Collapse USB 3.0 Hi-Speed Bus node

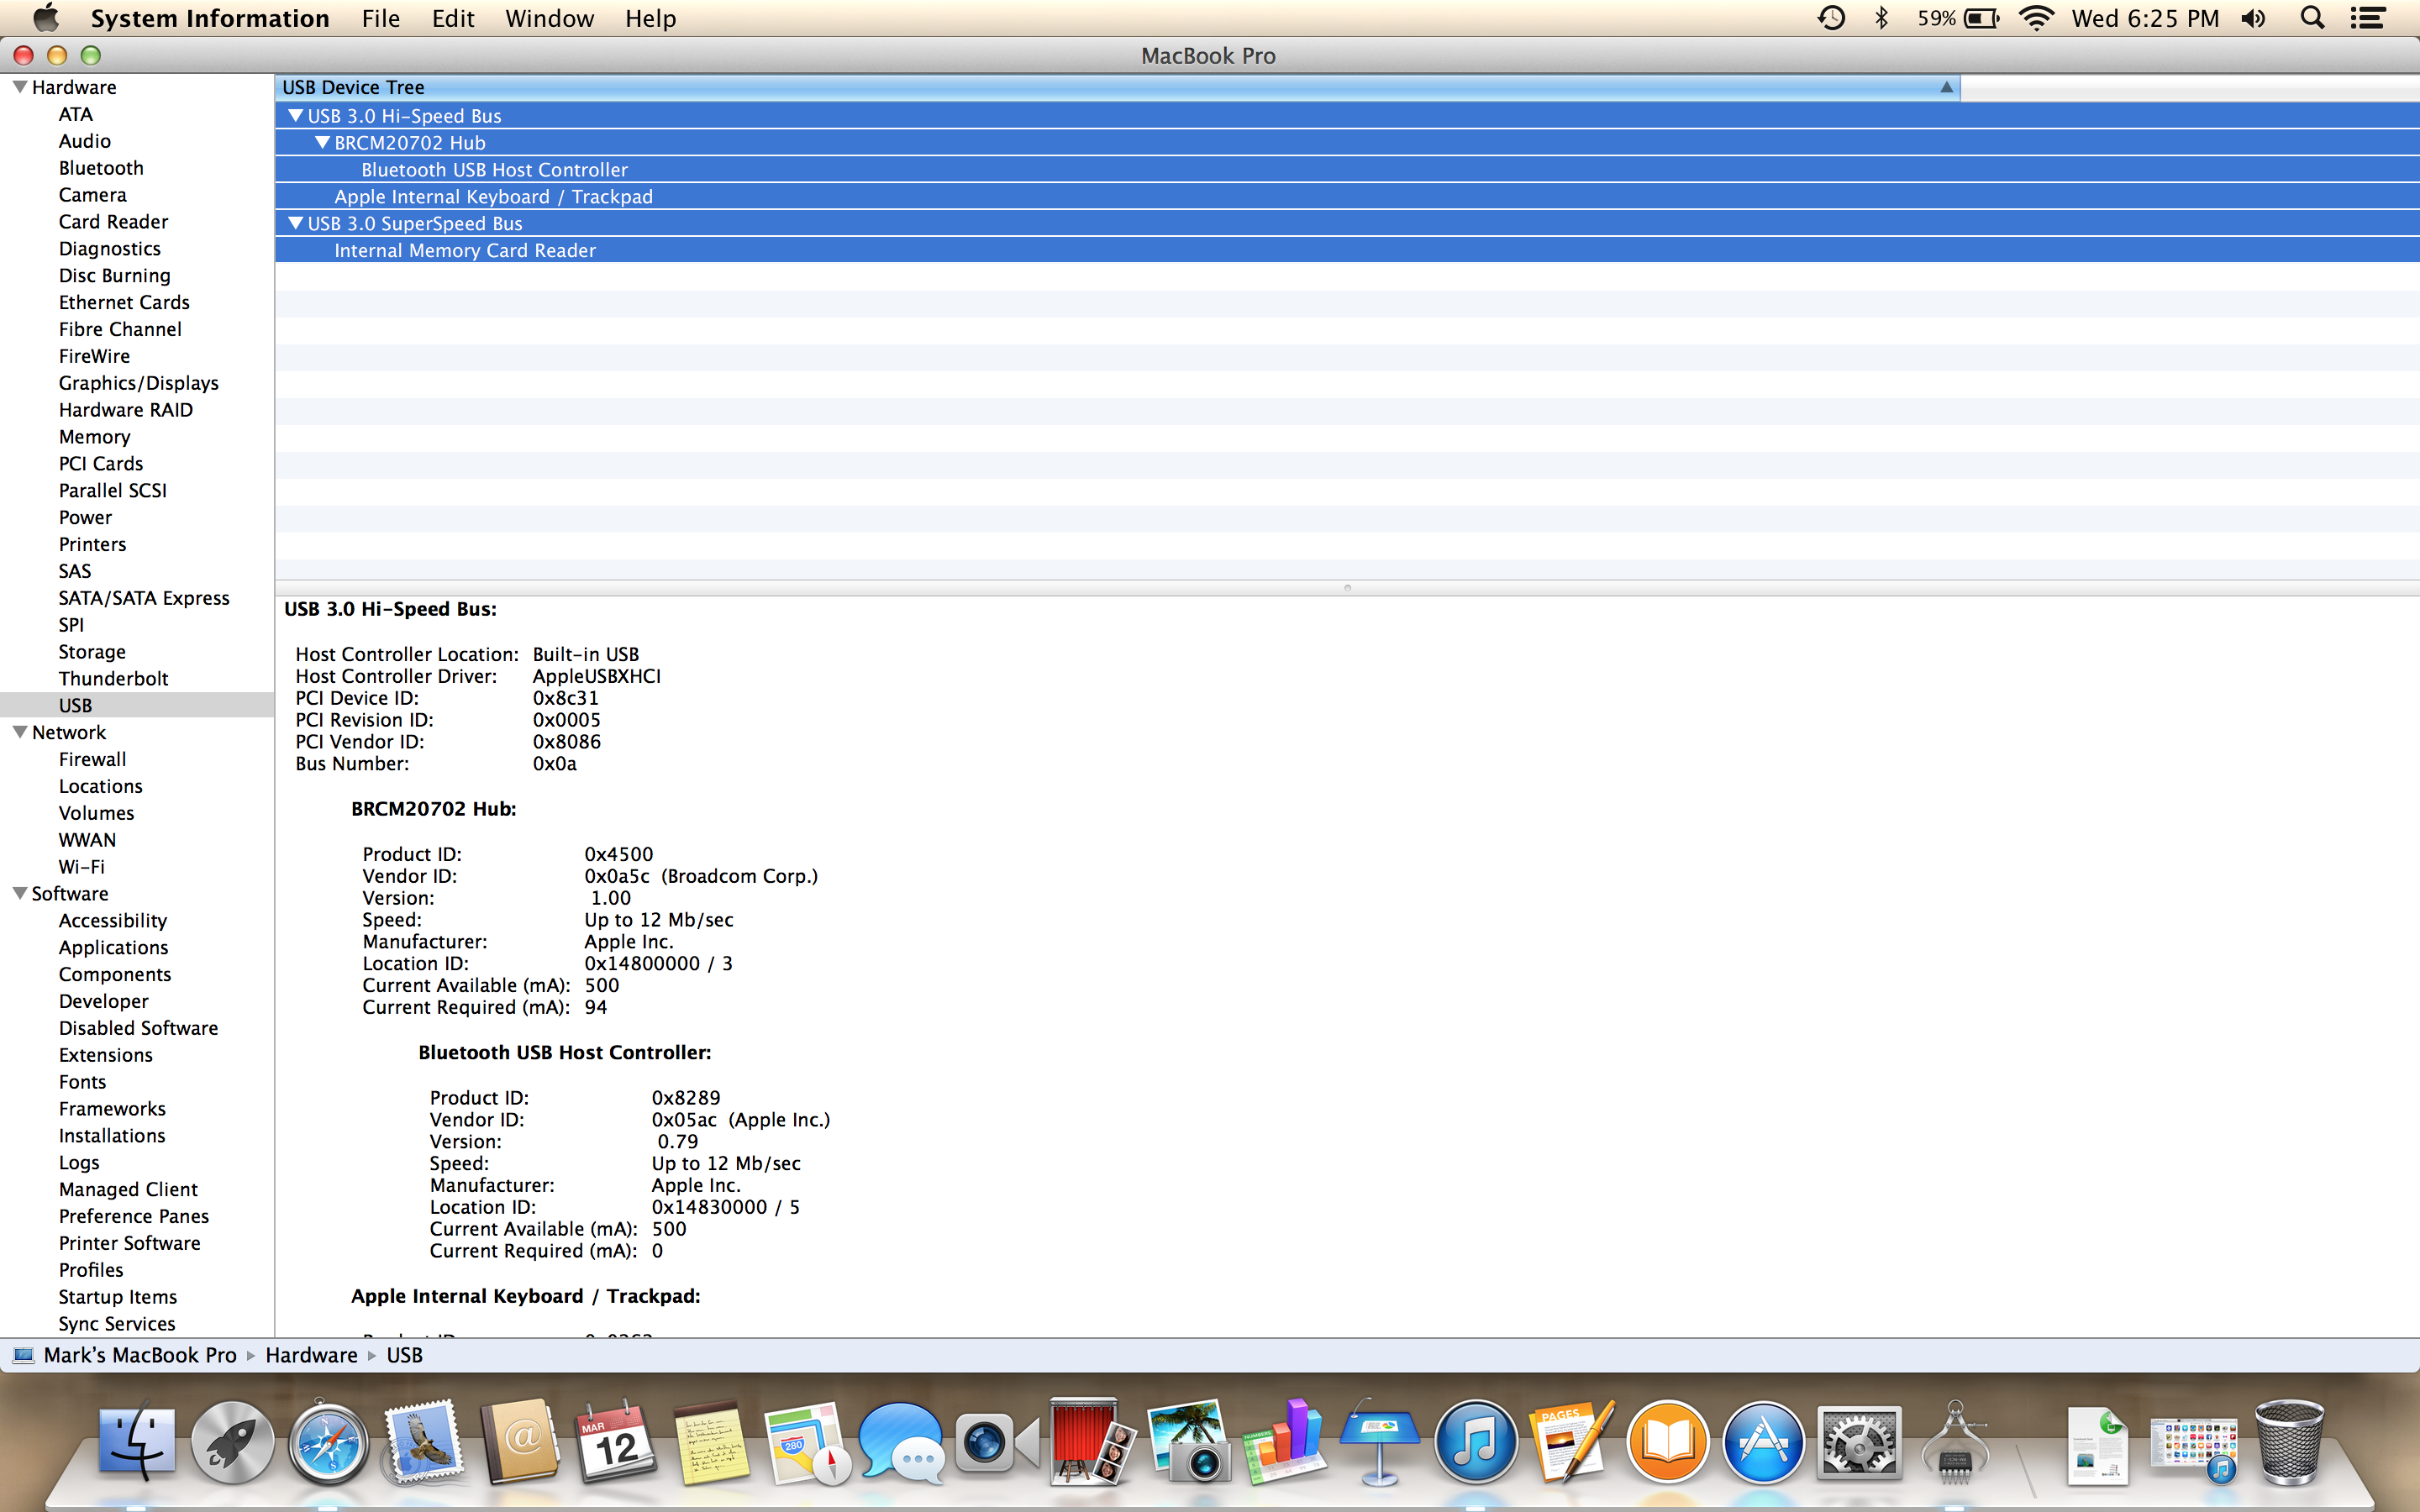tap(295, 116)
